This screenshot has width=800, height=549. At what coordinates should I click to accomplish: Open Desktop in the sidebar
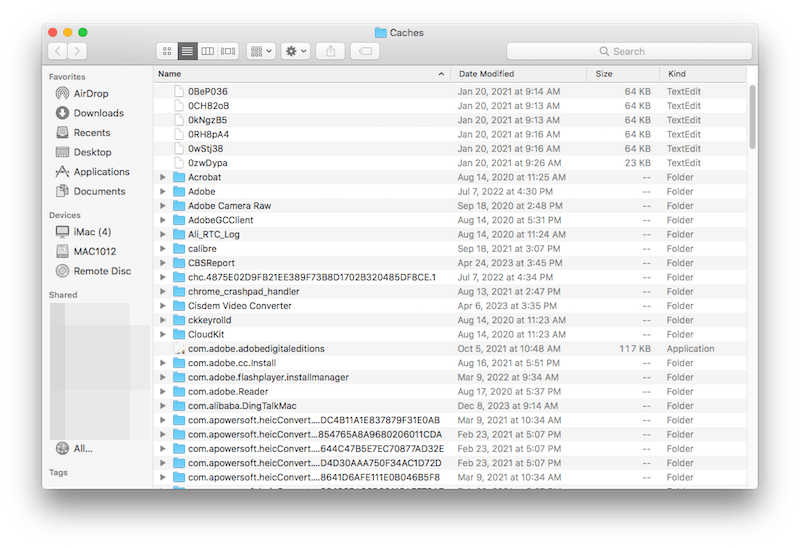(84, 152)
